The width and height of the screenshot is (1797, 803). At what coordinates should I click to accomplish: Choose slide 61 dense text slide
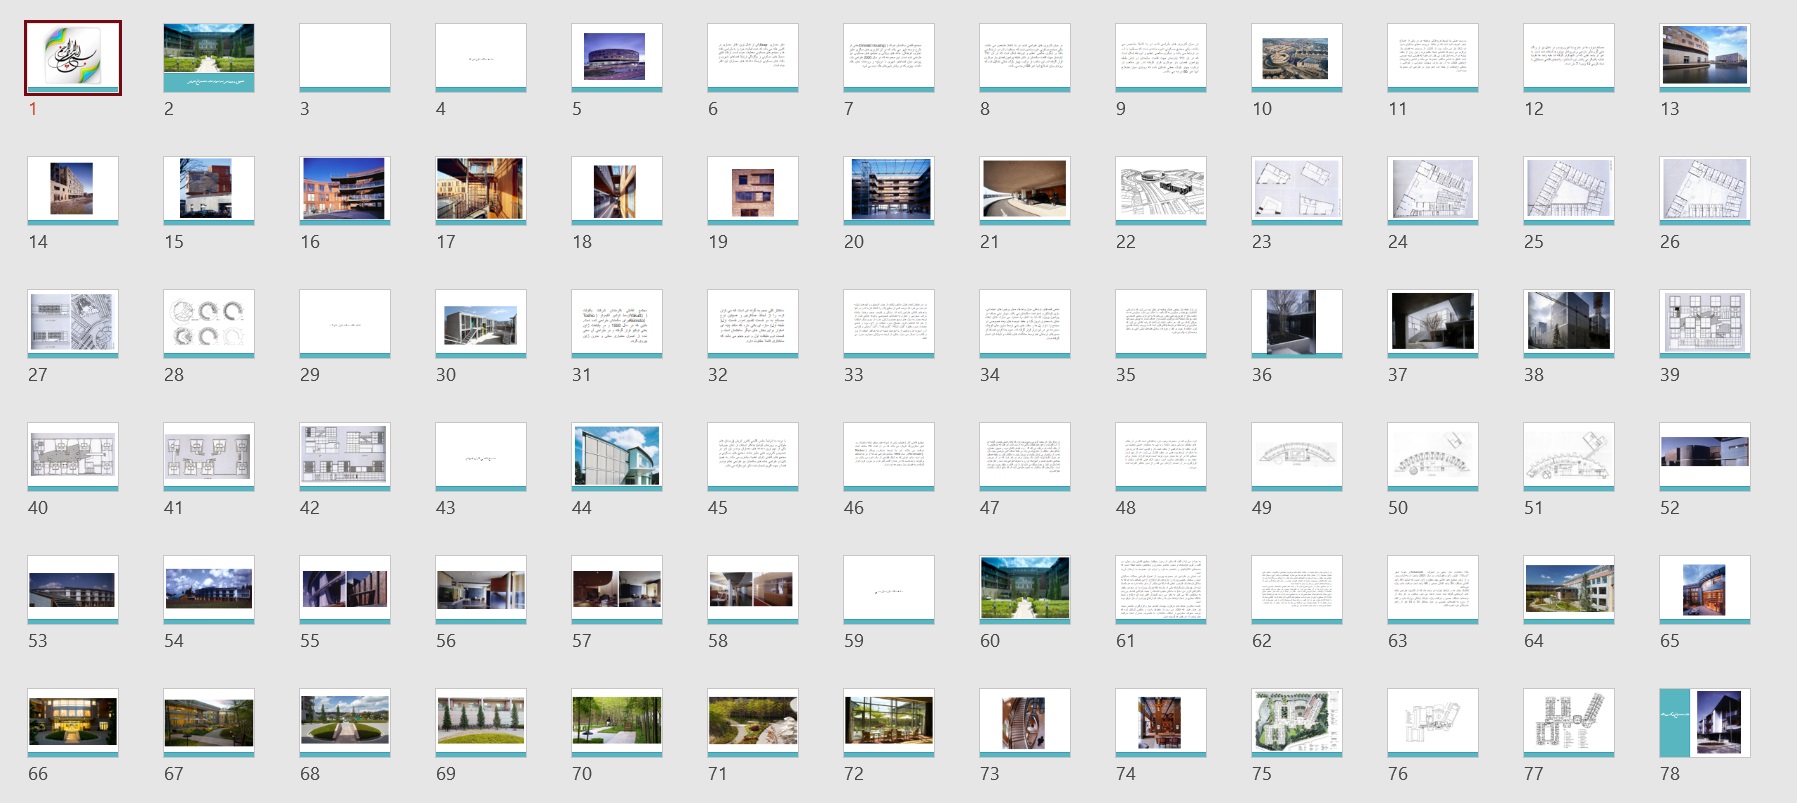tap(1161, 589)
